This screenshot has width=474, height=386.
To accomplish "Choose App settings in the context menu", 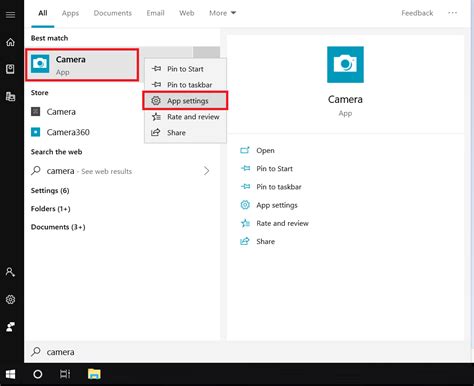I will [185, 101].
